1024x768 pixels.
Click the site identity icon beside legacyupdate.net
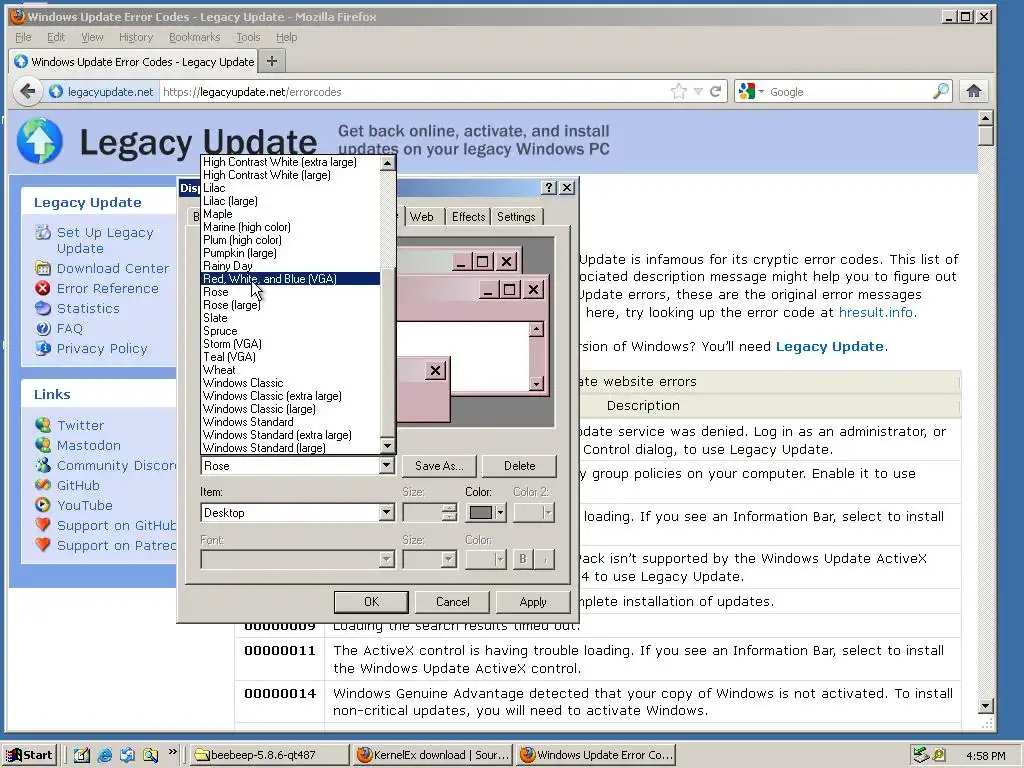56,91
